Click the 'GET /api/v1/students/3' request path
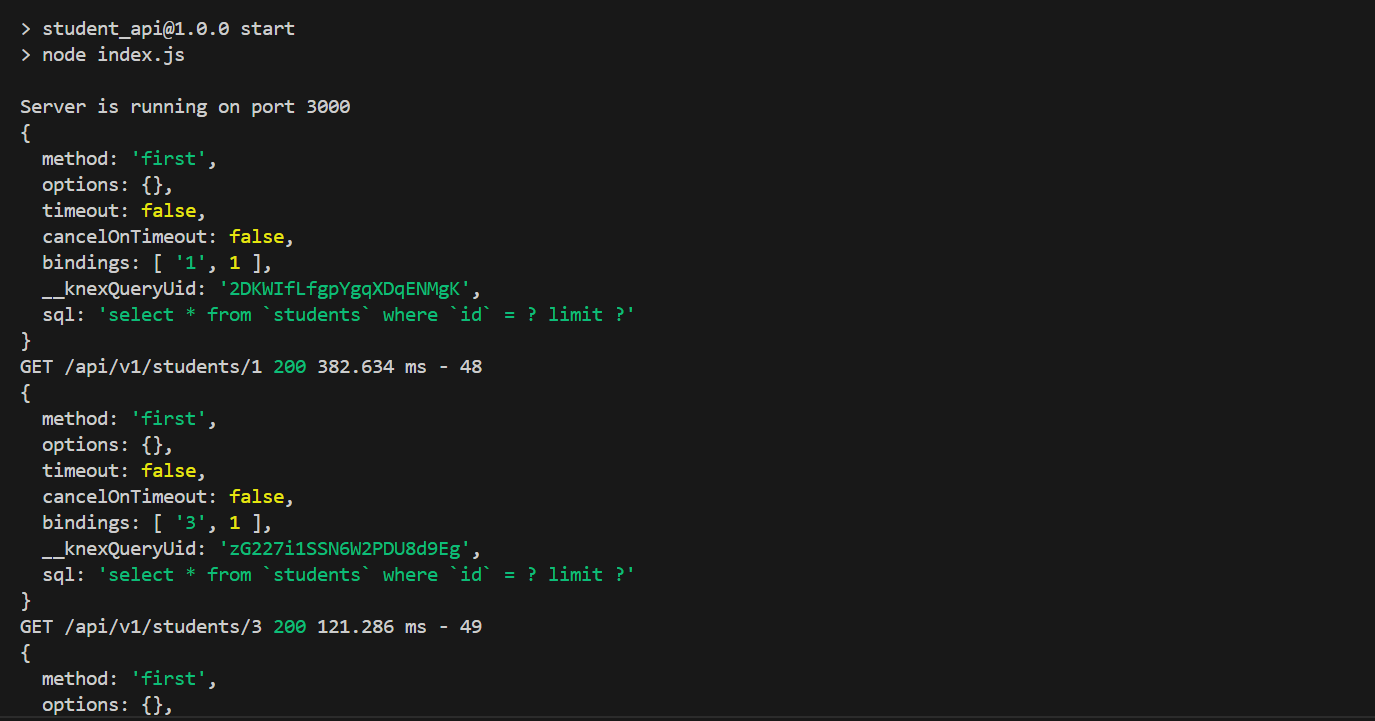 (x=141, y=627)
